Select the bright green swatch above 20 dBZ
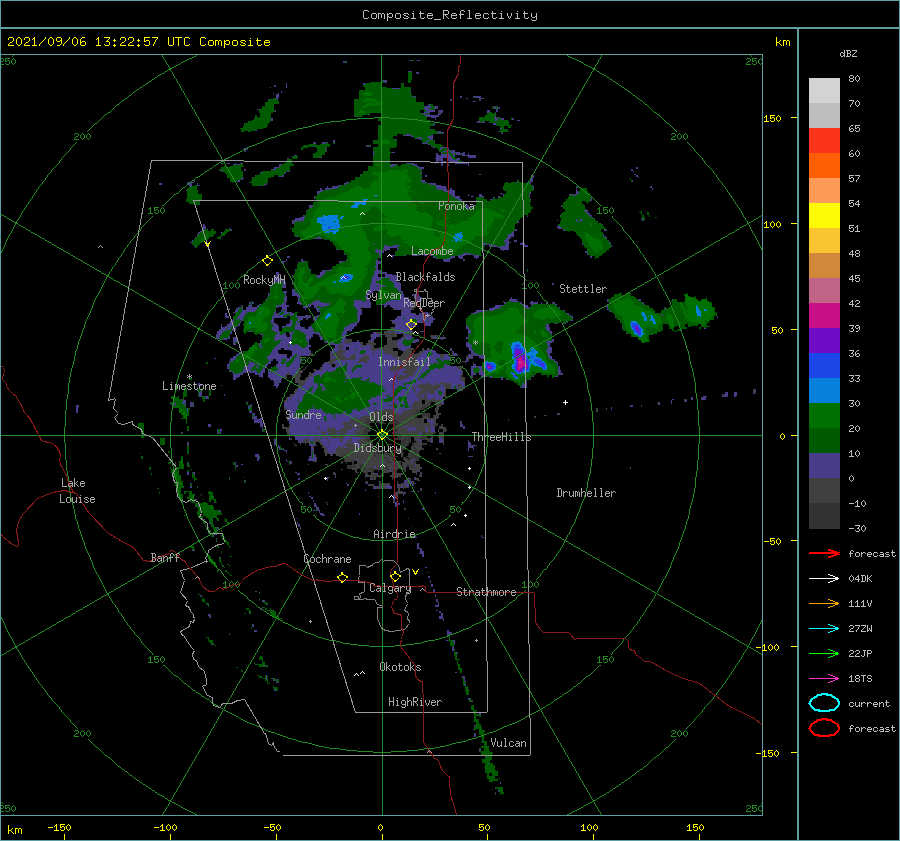Image resolution: width=900 pixels, height=841 pixels. (824, 416)
